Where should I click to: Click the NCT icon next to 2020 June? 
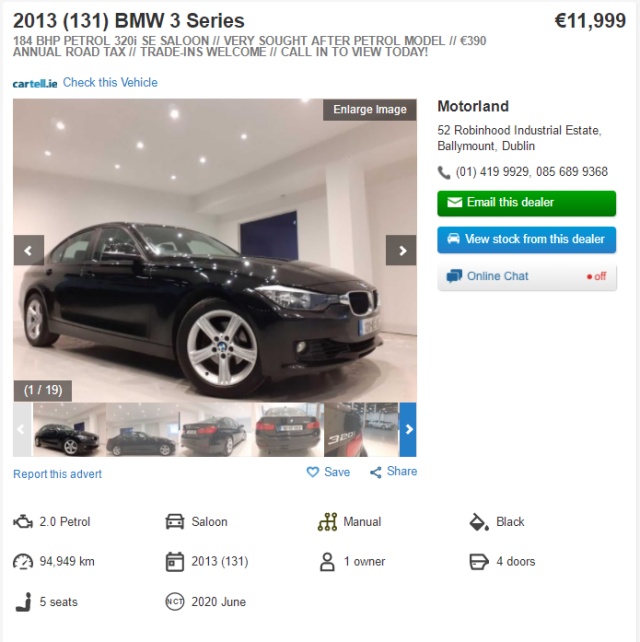click(175, 601)
